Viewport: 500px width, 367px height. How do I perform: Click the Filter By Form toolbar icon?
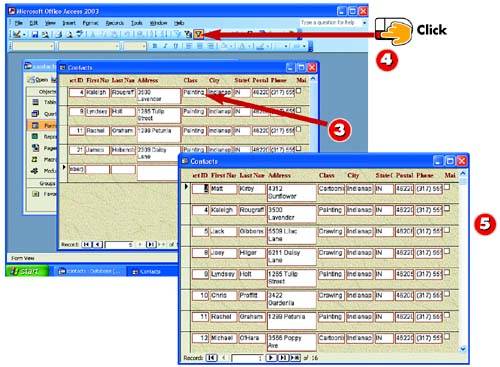[x=189, y=34]
